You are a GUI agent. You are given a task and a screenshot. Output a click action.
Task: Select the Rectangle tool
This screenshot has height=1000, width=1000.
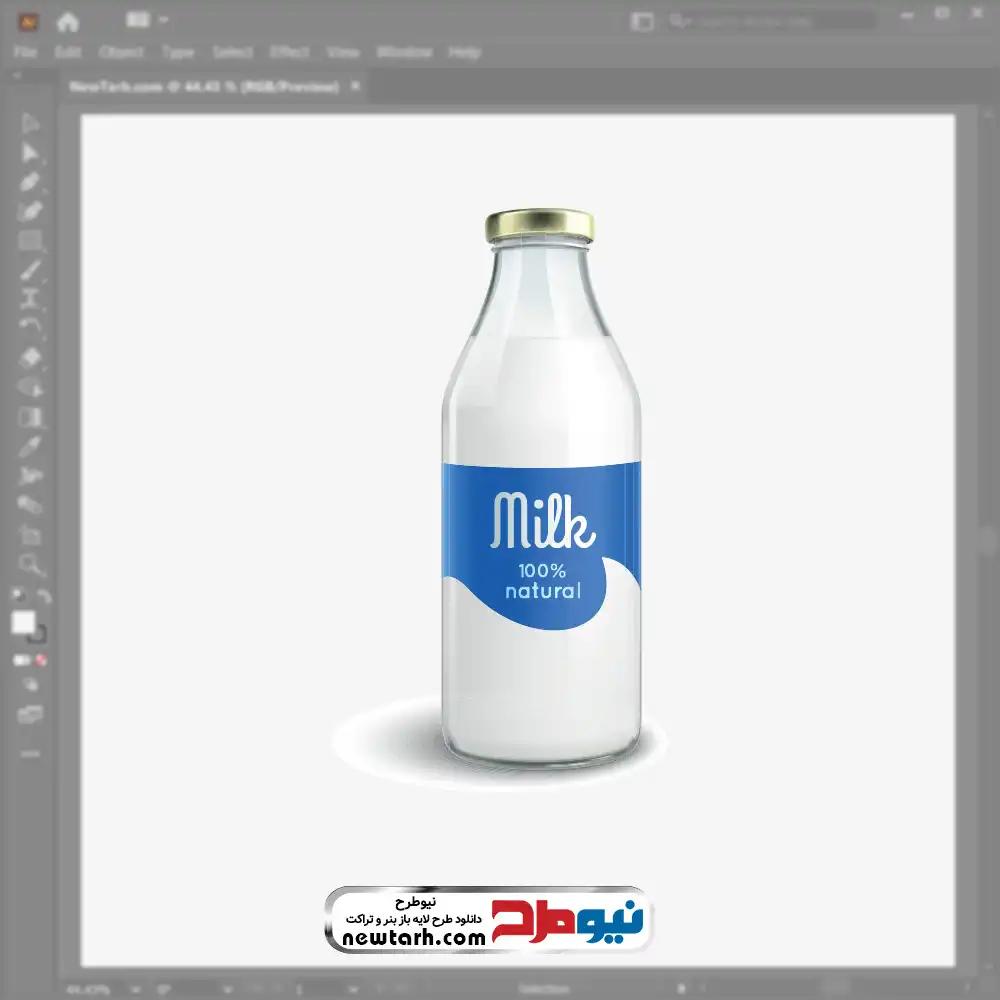pyautogui.click(x=30, y=241)
